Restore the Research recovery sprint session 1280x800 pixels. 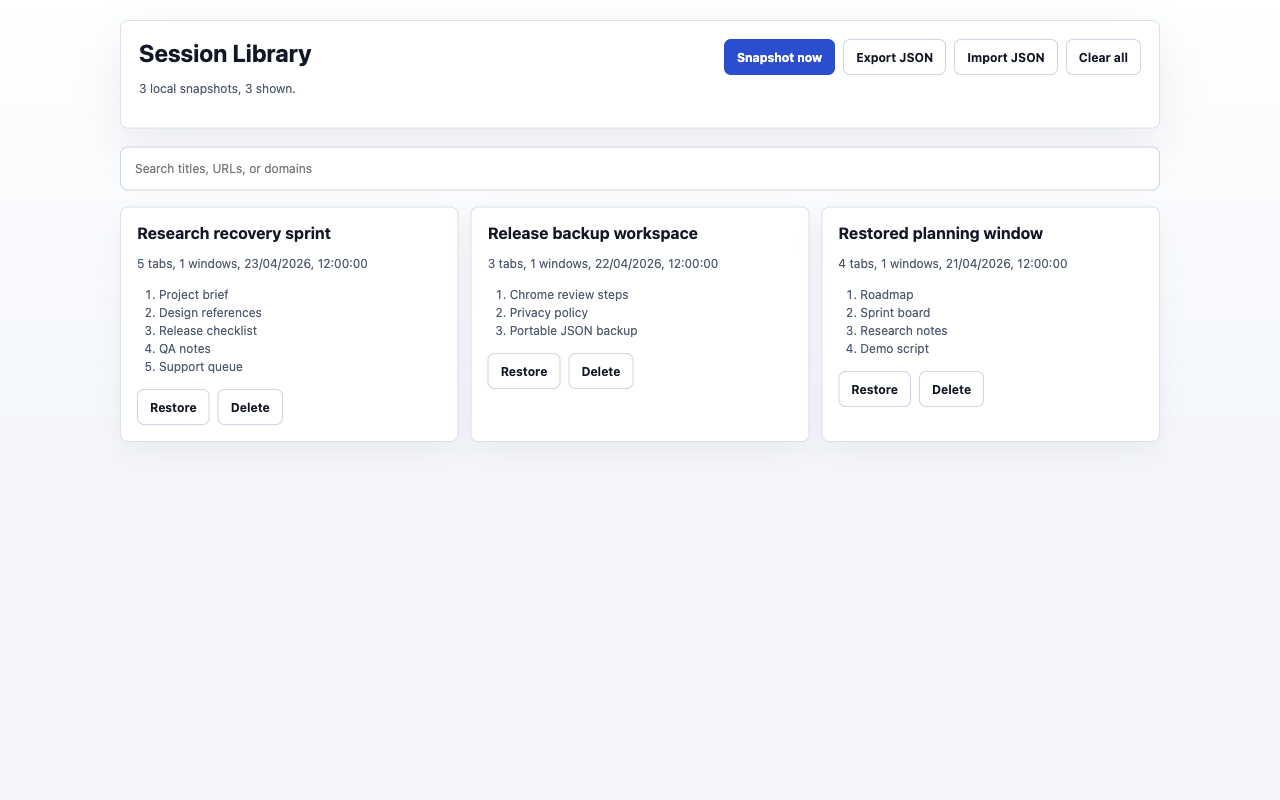point(172,407)
